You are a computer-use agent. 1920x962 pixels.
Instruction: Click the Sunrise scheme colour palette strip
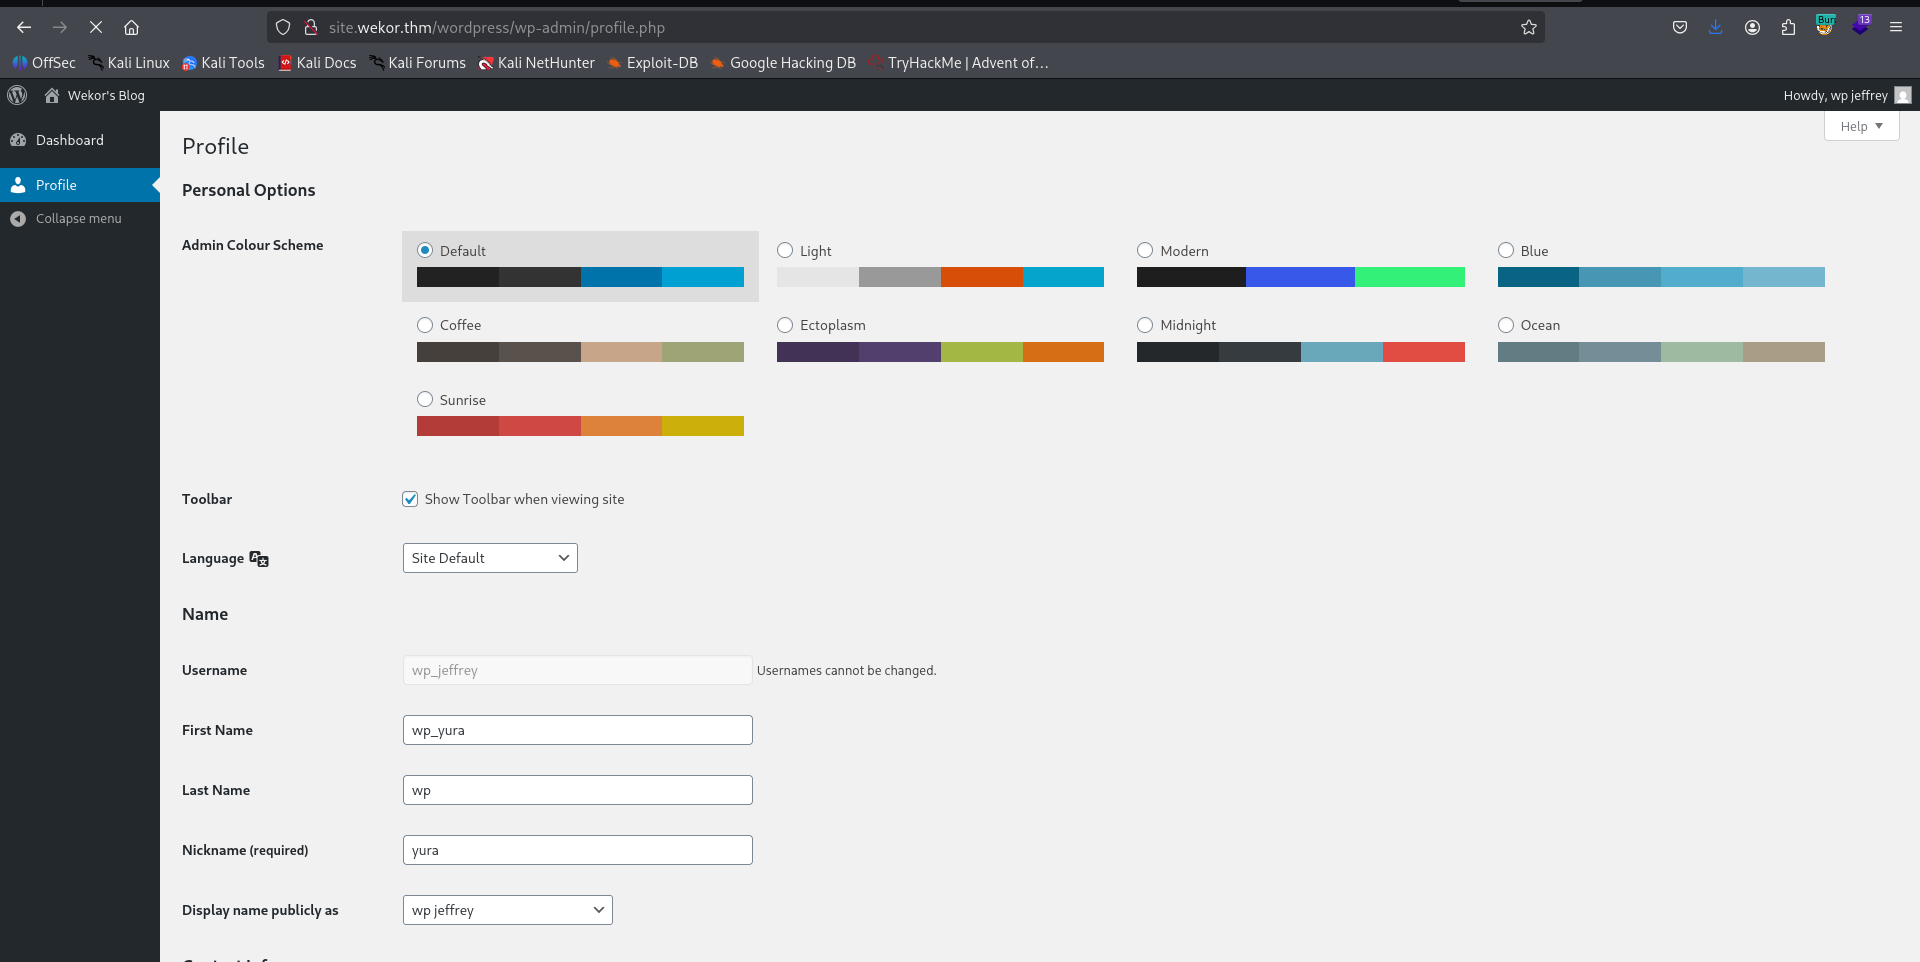pos(580,426)
